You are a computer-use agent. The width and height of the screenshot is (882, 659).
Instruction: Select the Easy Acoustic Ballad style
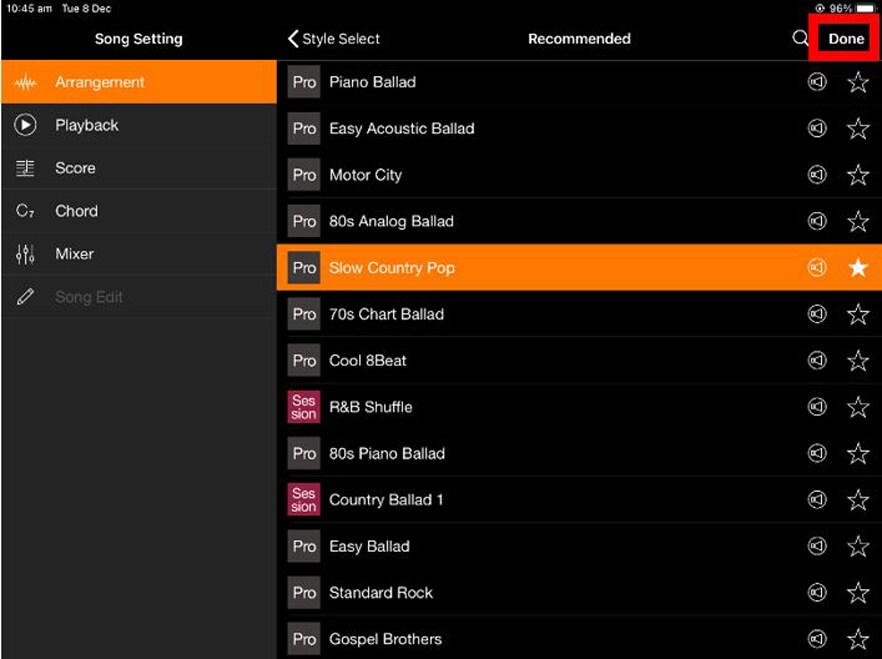[402, 128]
